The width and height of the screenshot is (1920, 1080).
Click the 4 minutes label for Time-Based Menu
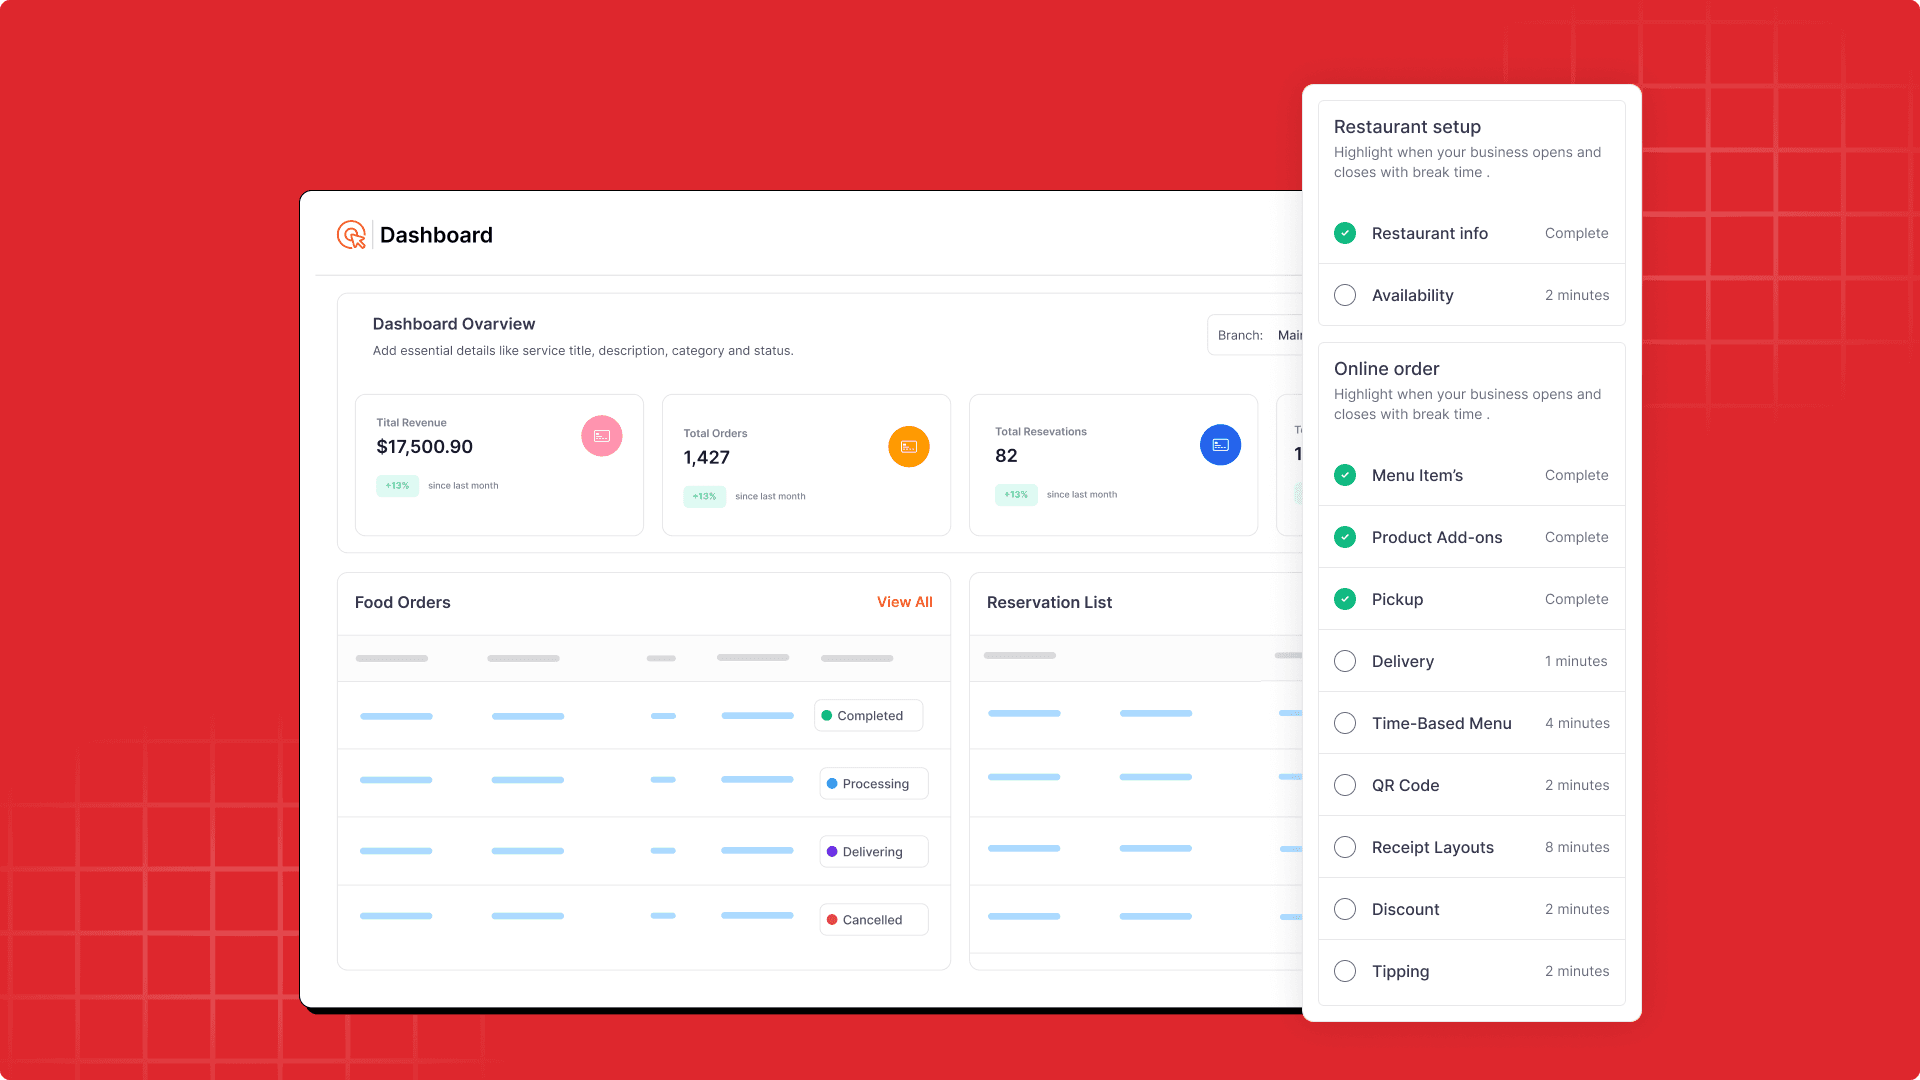(x=1577, y=723)
